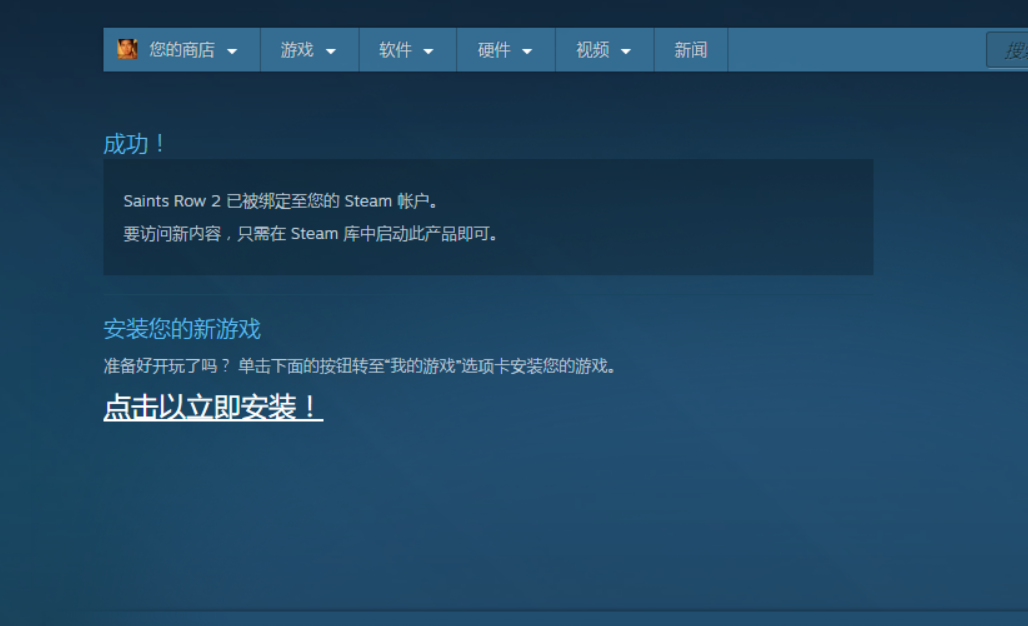Select the 安装您的新游戏 heading
The image size is (1028, 626).
coord(182,328)
